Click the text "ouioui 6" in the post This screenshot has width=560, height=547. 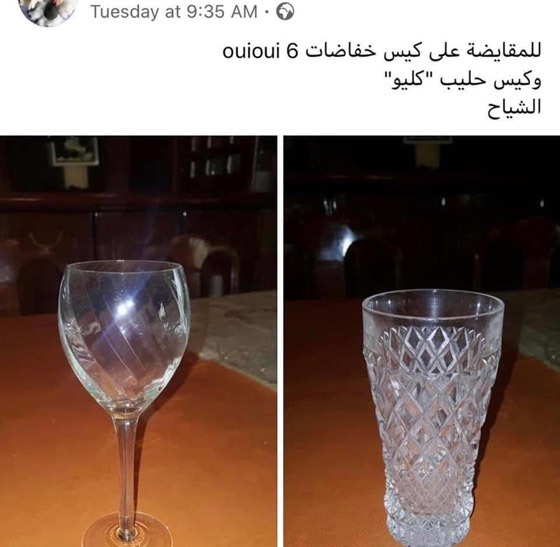(x=260, y=52)
